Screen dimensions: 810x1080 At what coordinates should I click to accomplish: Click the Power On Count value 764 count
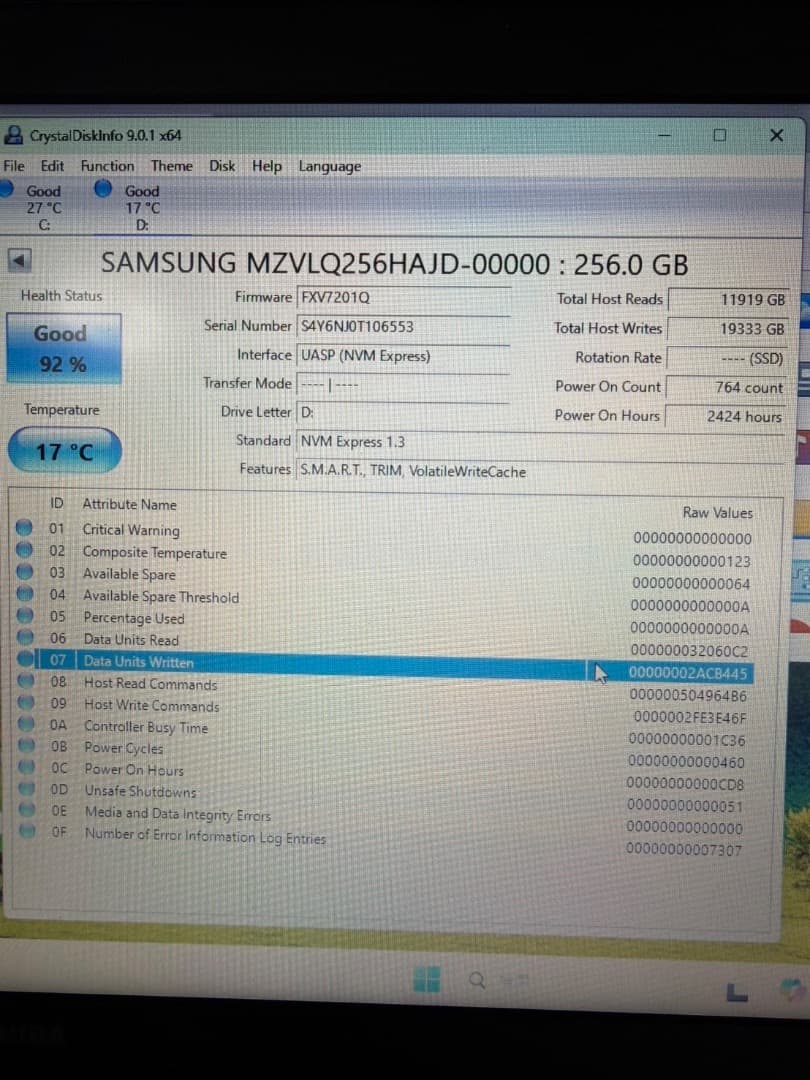[725, 387]
